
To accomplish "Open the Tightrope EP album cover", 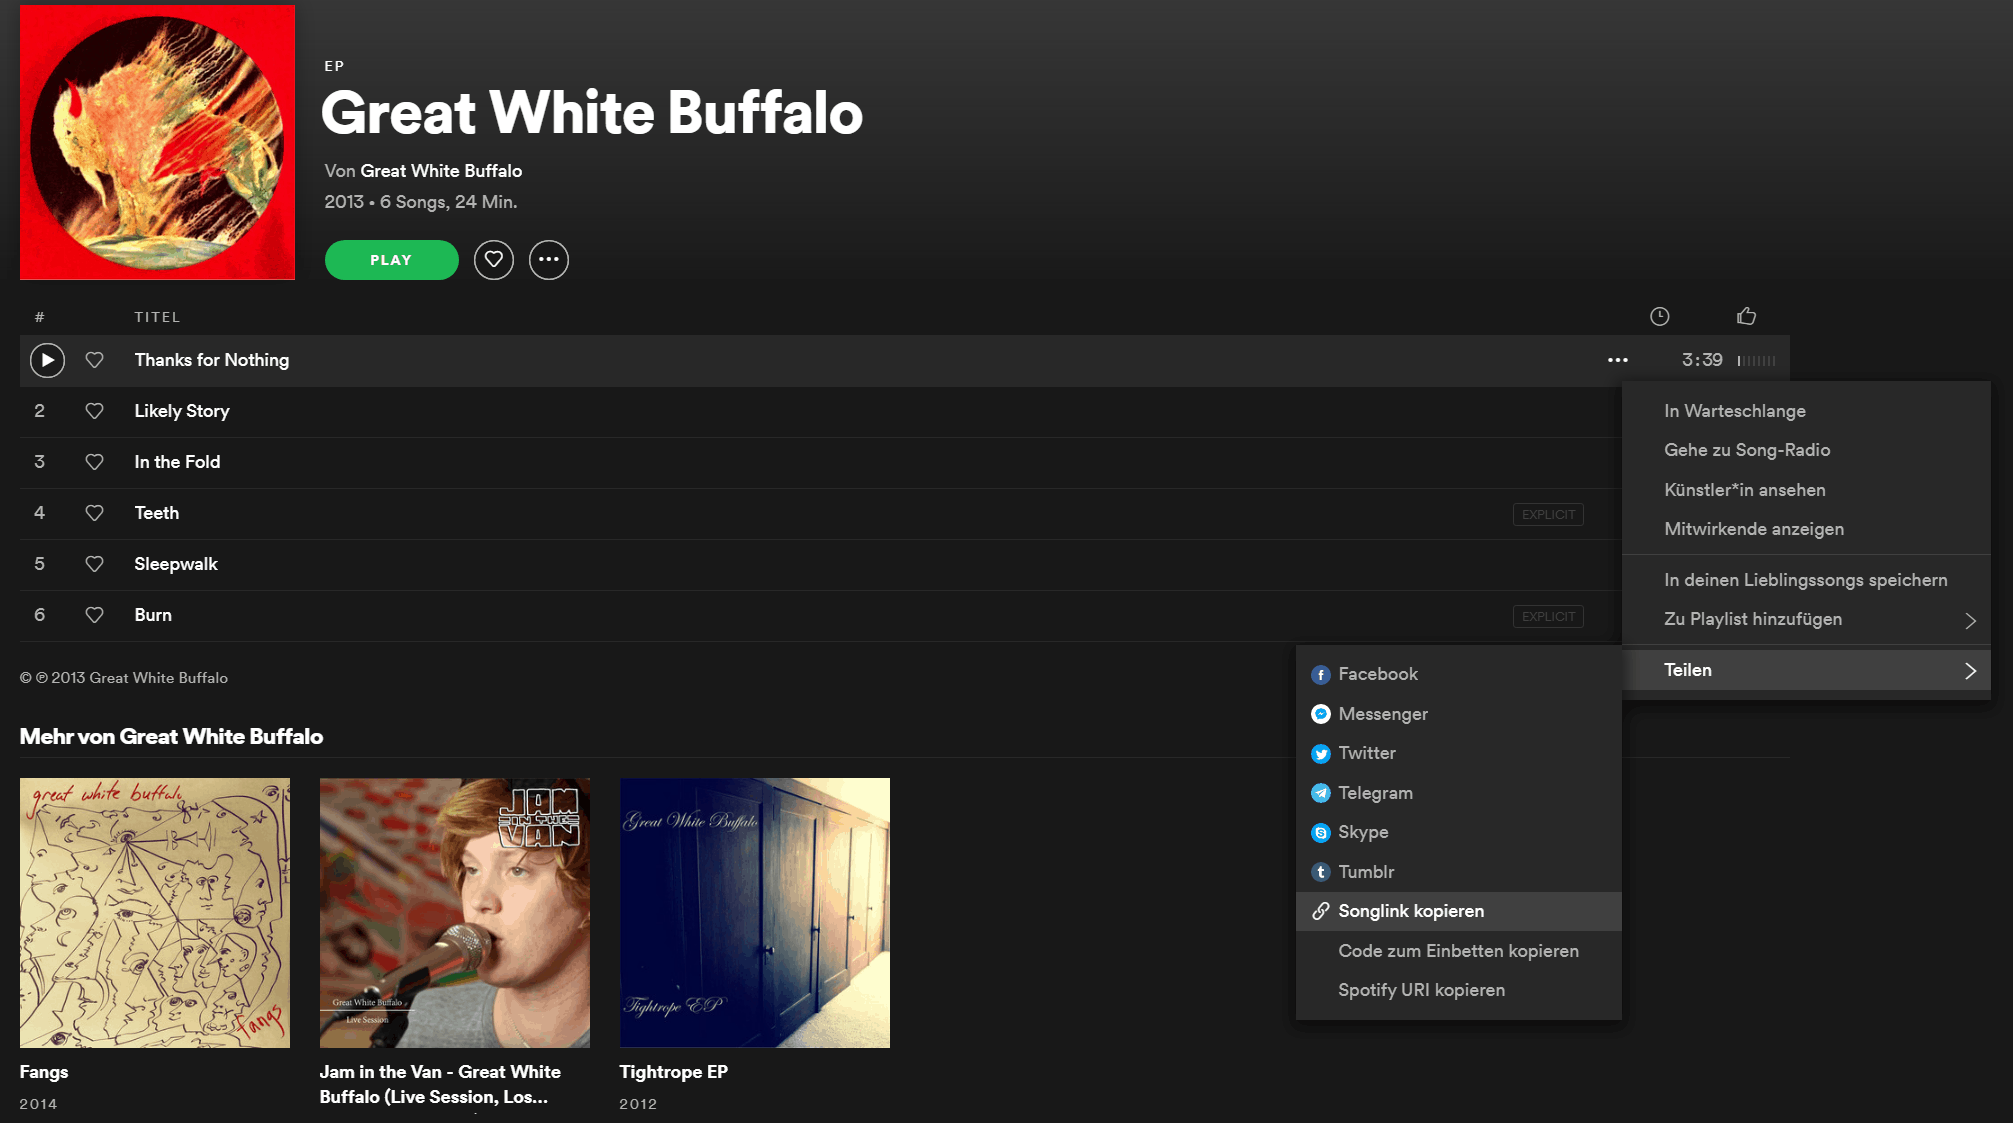I will click(x=755, y=913).
